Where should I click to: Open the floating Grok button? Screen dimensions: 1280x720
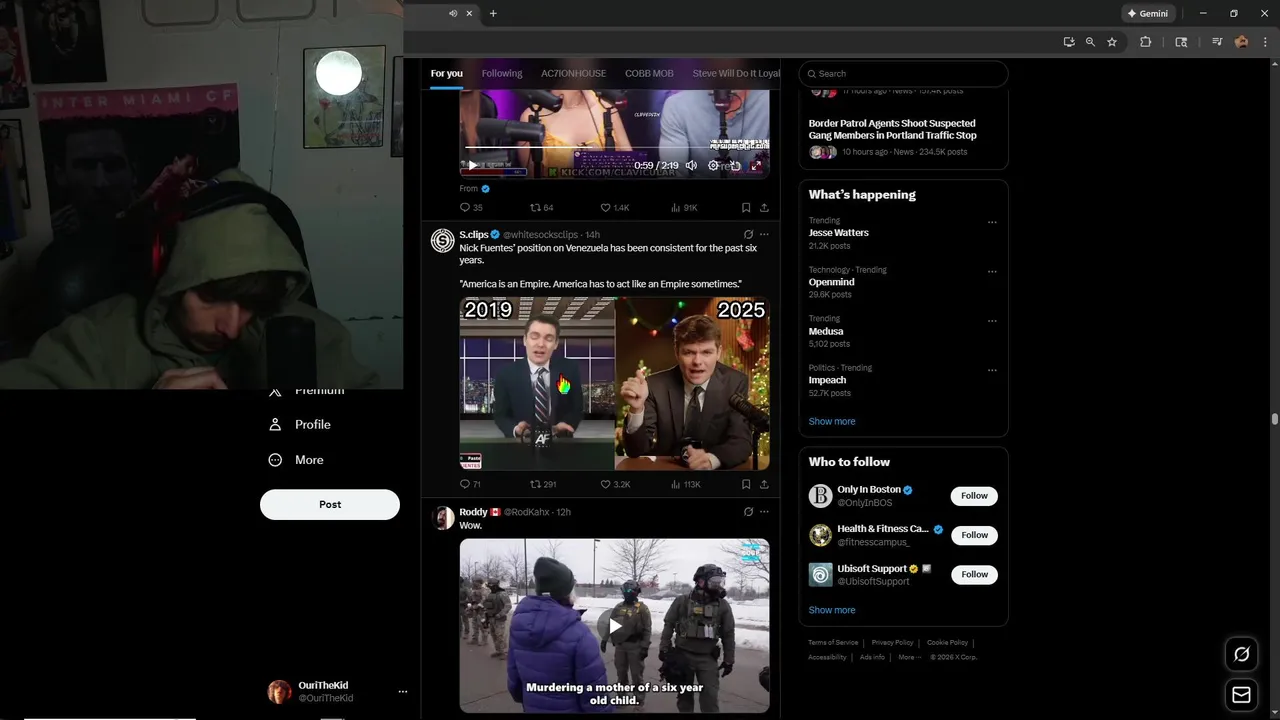click(1242, 654)
